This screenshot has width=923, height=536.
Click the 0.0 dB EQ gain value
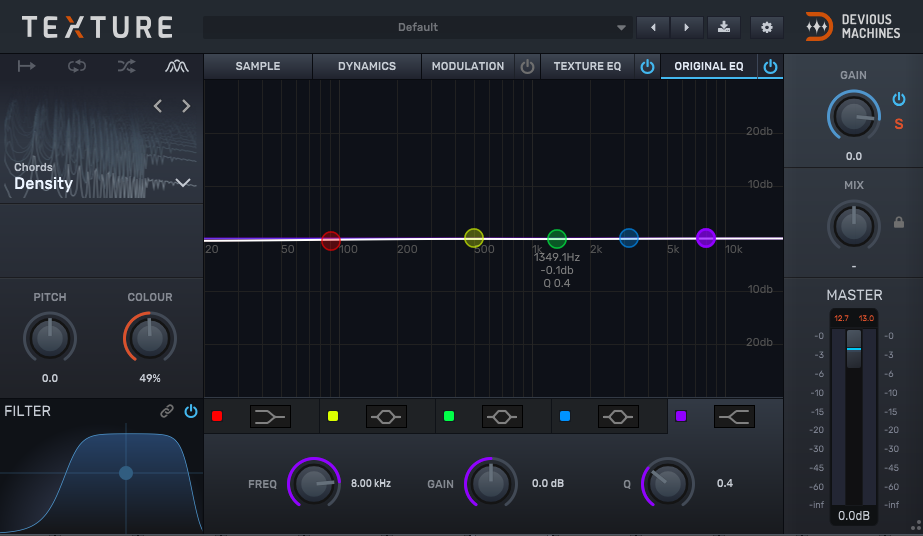pyautogui.click(x=548, y=483)
